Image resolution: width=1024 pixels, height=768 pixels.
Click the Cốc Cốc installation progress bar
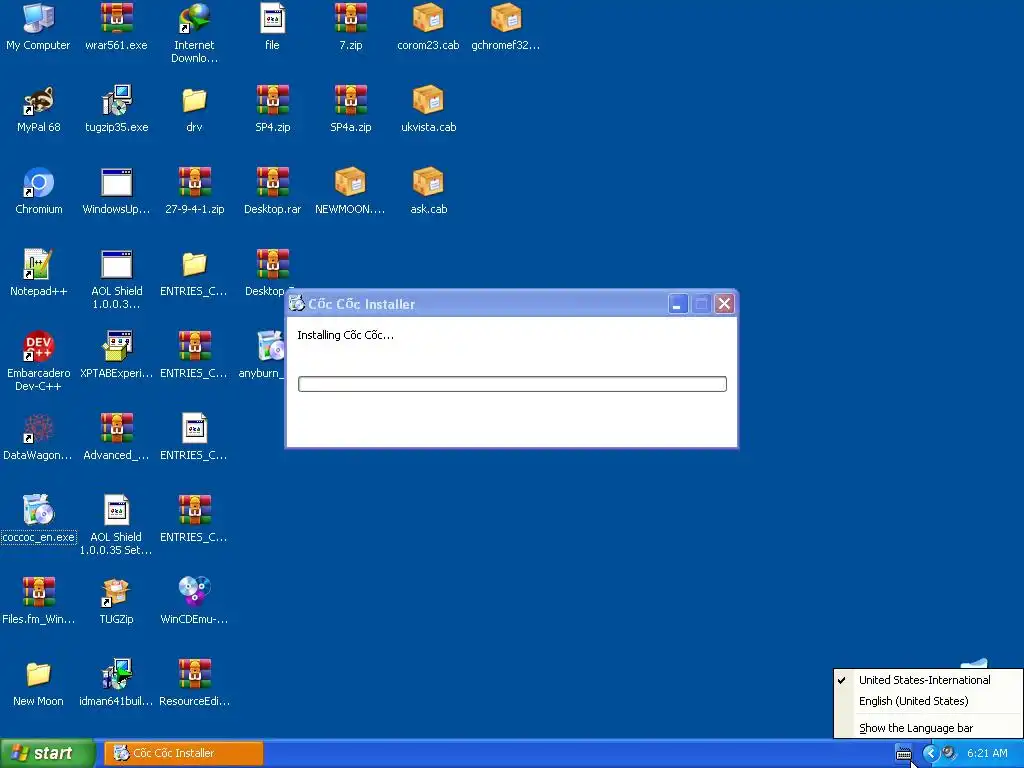click(512, 384)
